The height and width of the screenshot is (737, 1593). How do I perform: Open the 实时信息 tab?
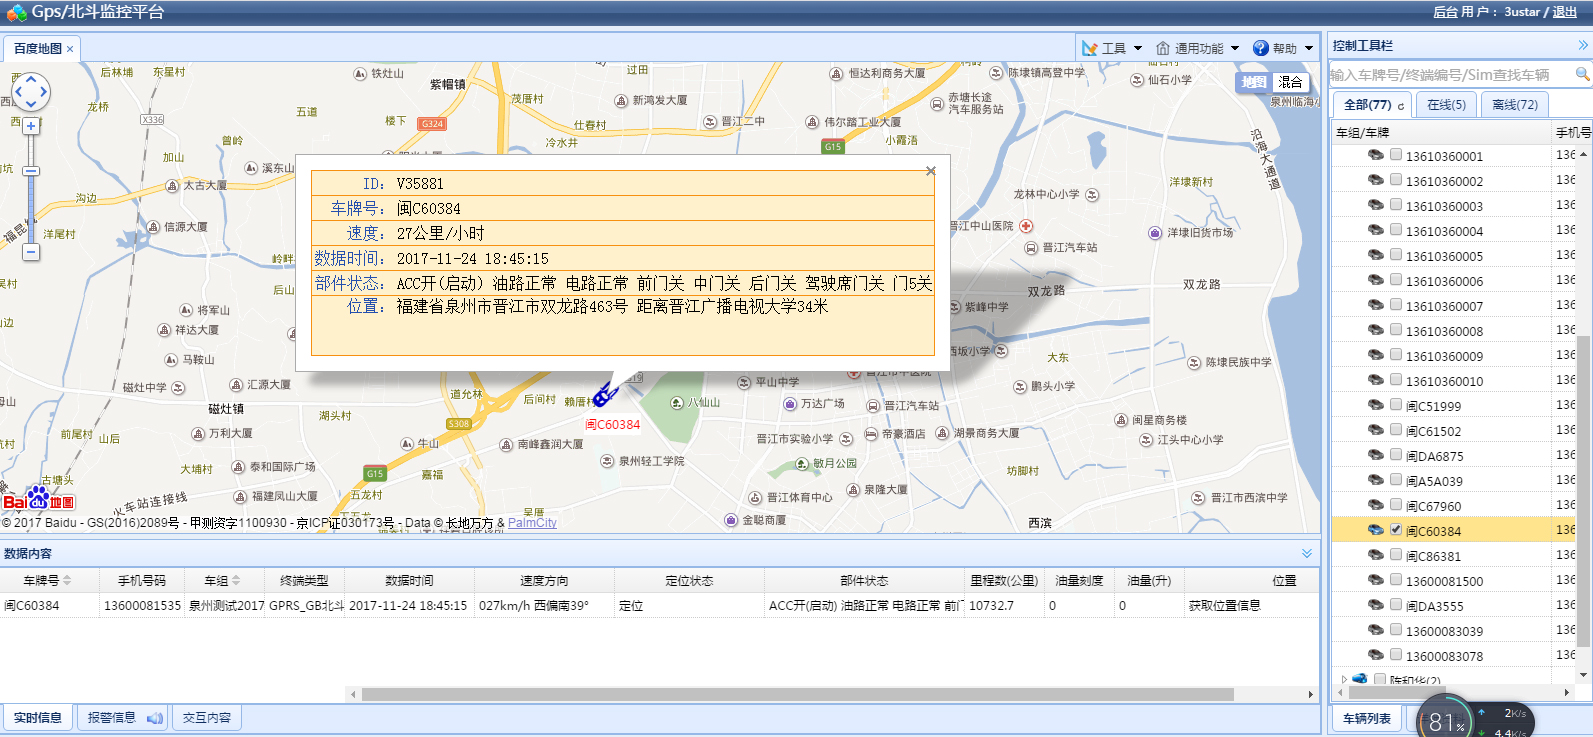[38, 718]
